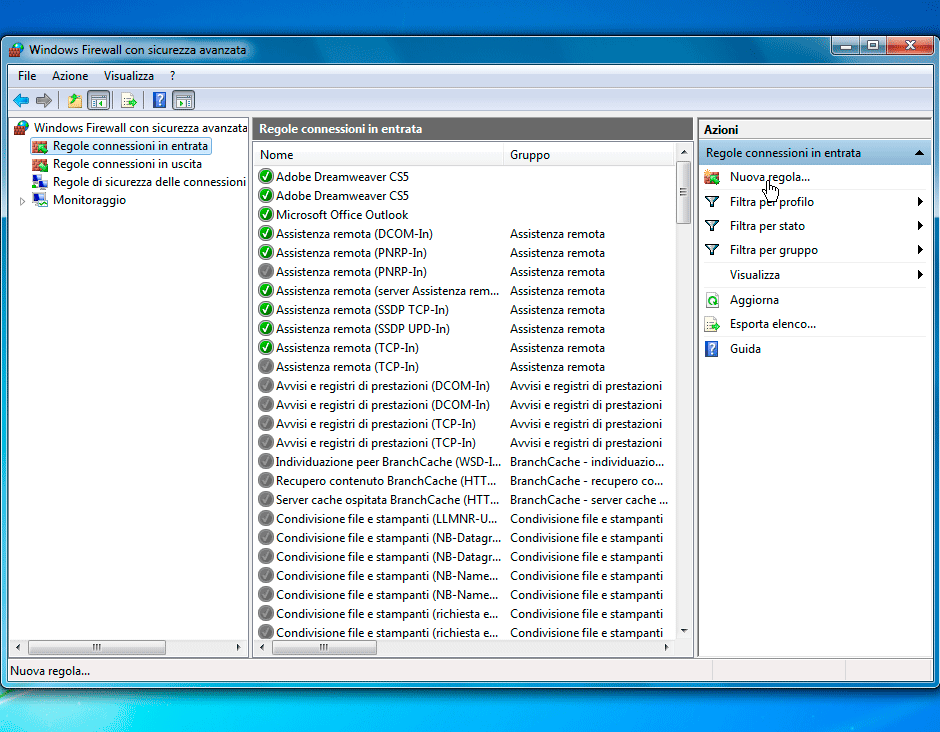Click green check icon of Assistenza remota (SSDP TCP-In)
This screenshot has width=940, height=732.
[266, 309]
